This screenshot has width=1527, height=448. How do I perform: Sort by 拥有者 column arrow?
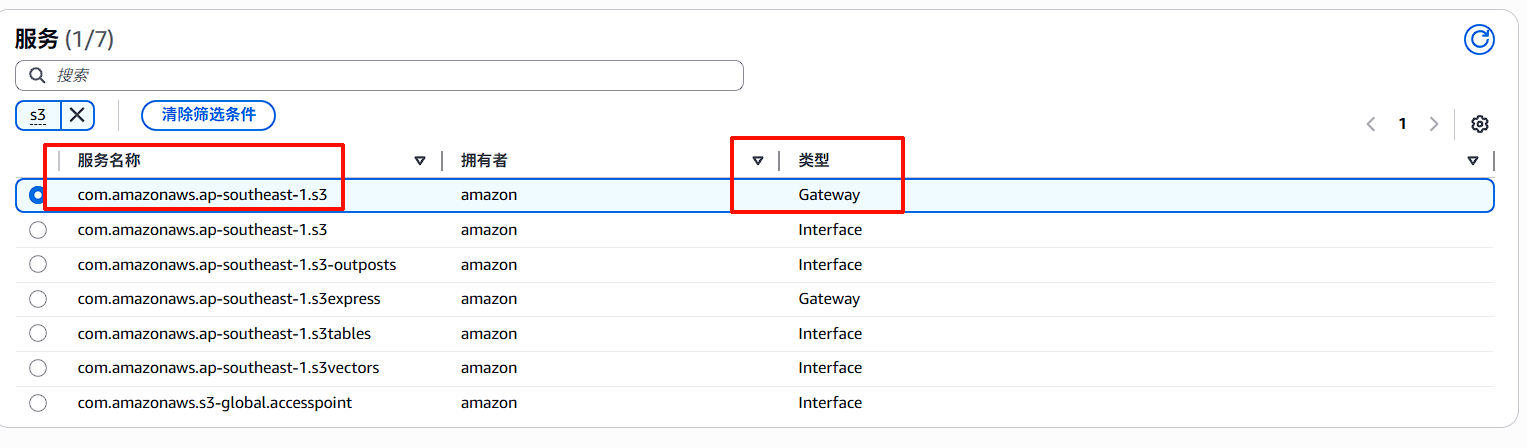pyautogui.click(x=758, y=160)
